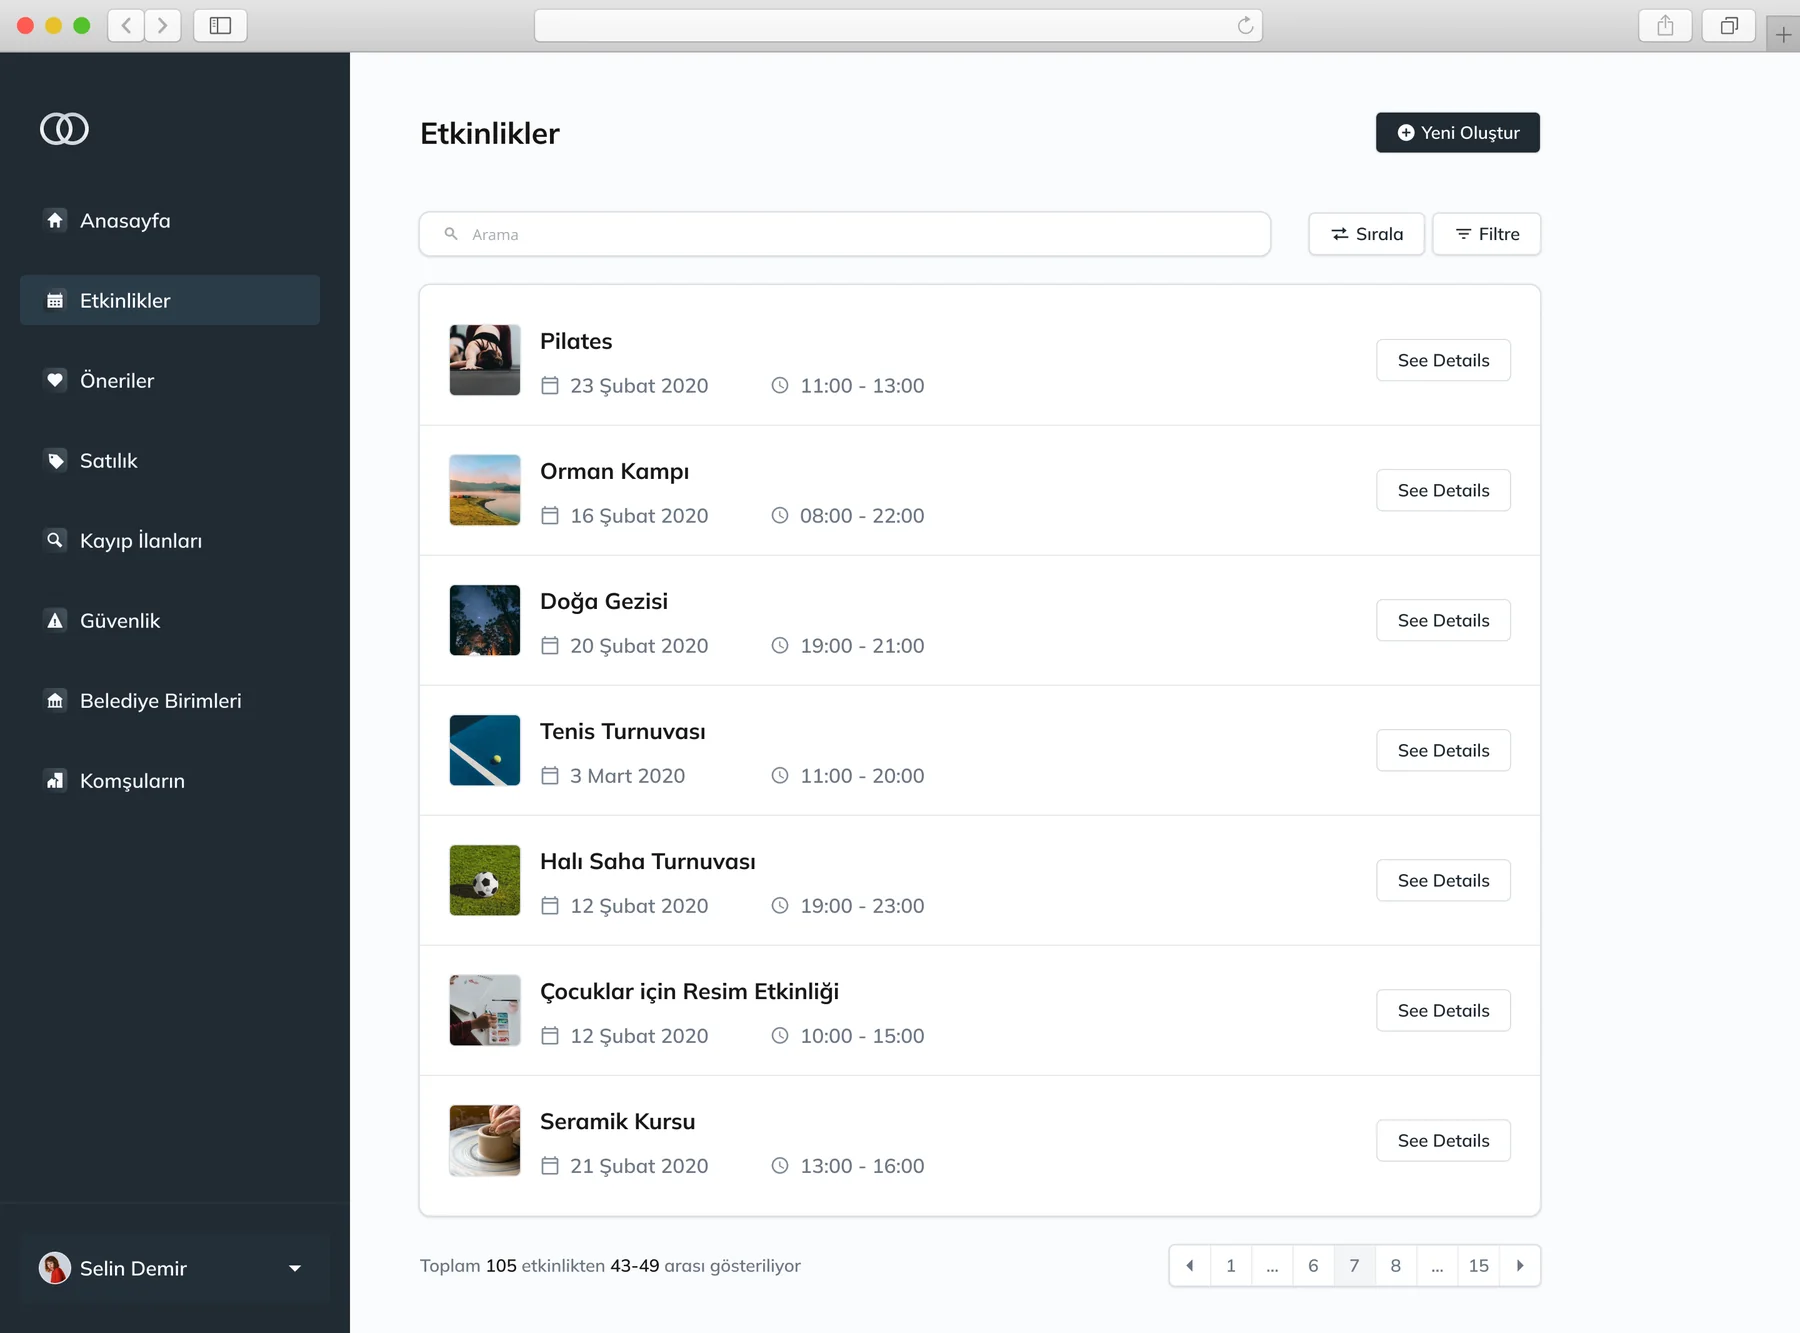Go to page 8 in pagination
This screenshot has height=1333, width=1800.
tap(1395, 1266)
